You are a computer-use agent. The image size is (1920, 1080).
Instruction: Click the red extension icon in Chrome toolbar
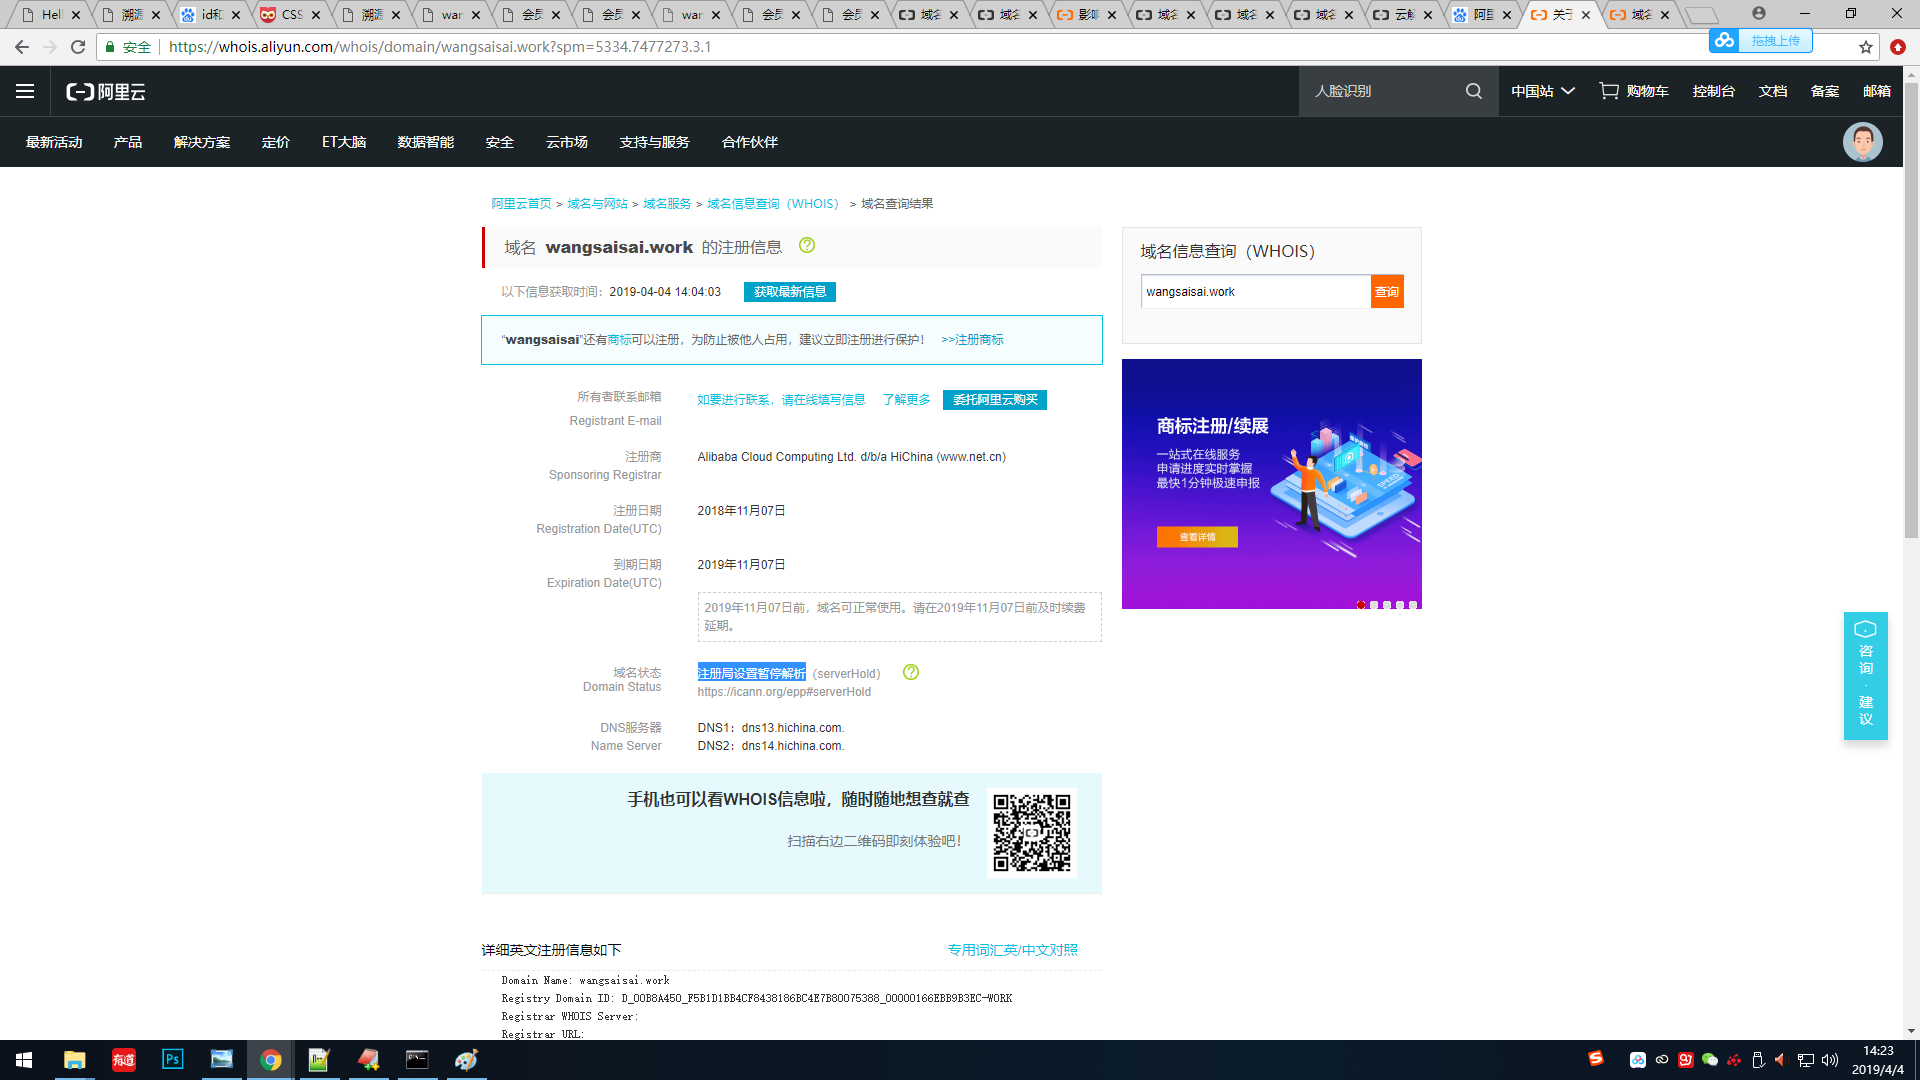(x=1898, y=47)
